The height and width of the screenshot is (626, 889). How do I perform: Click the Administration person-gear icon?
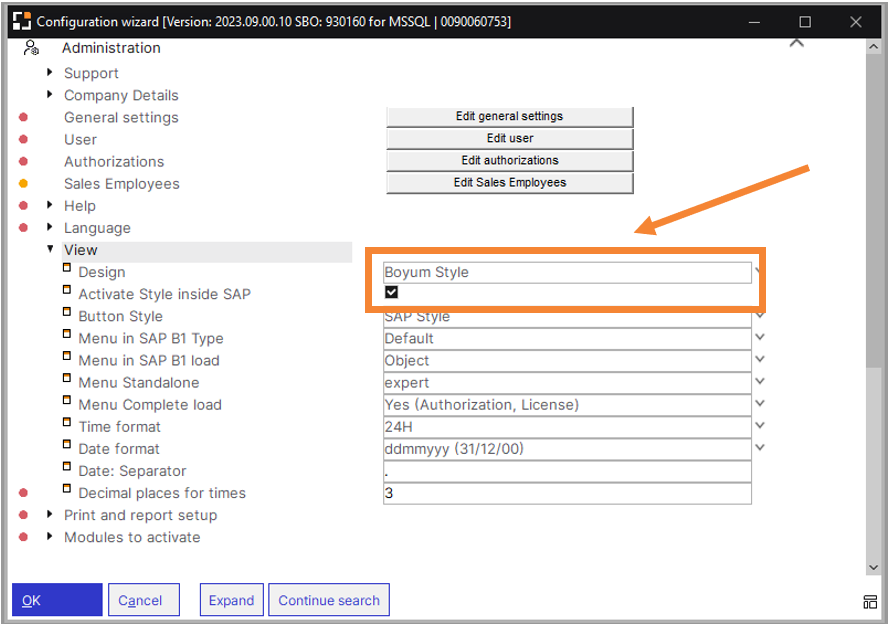[31, 48]
